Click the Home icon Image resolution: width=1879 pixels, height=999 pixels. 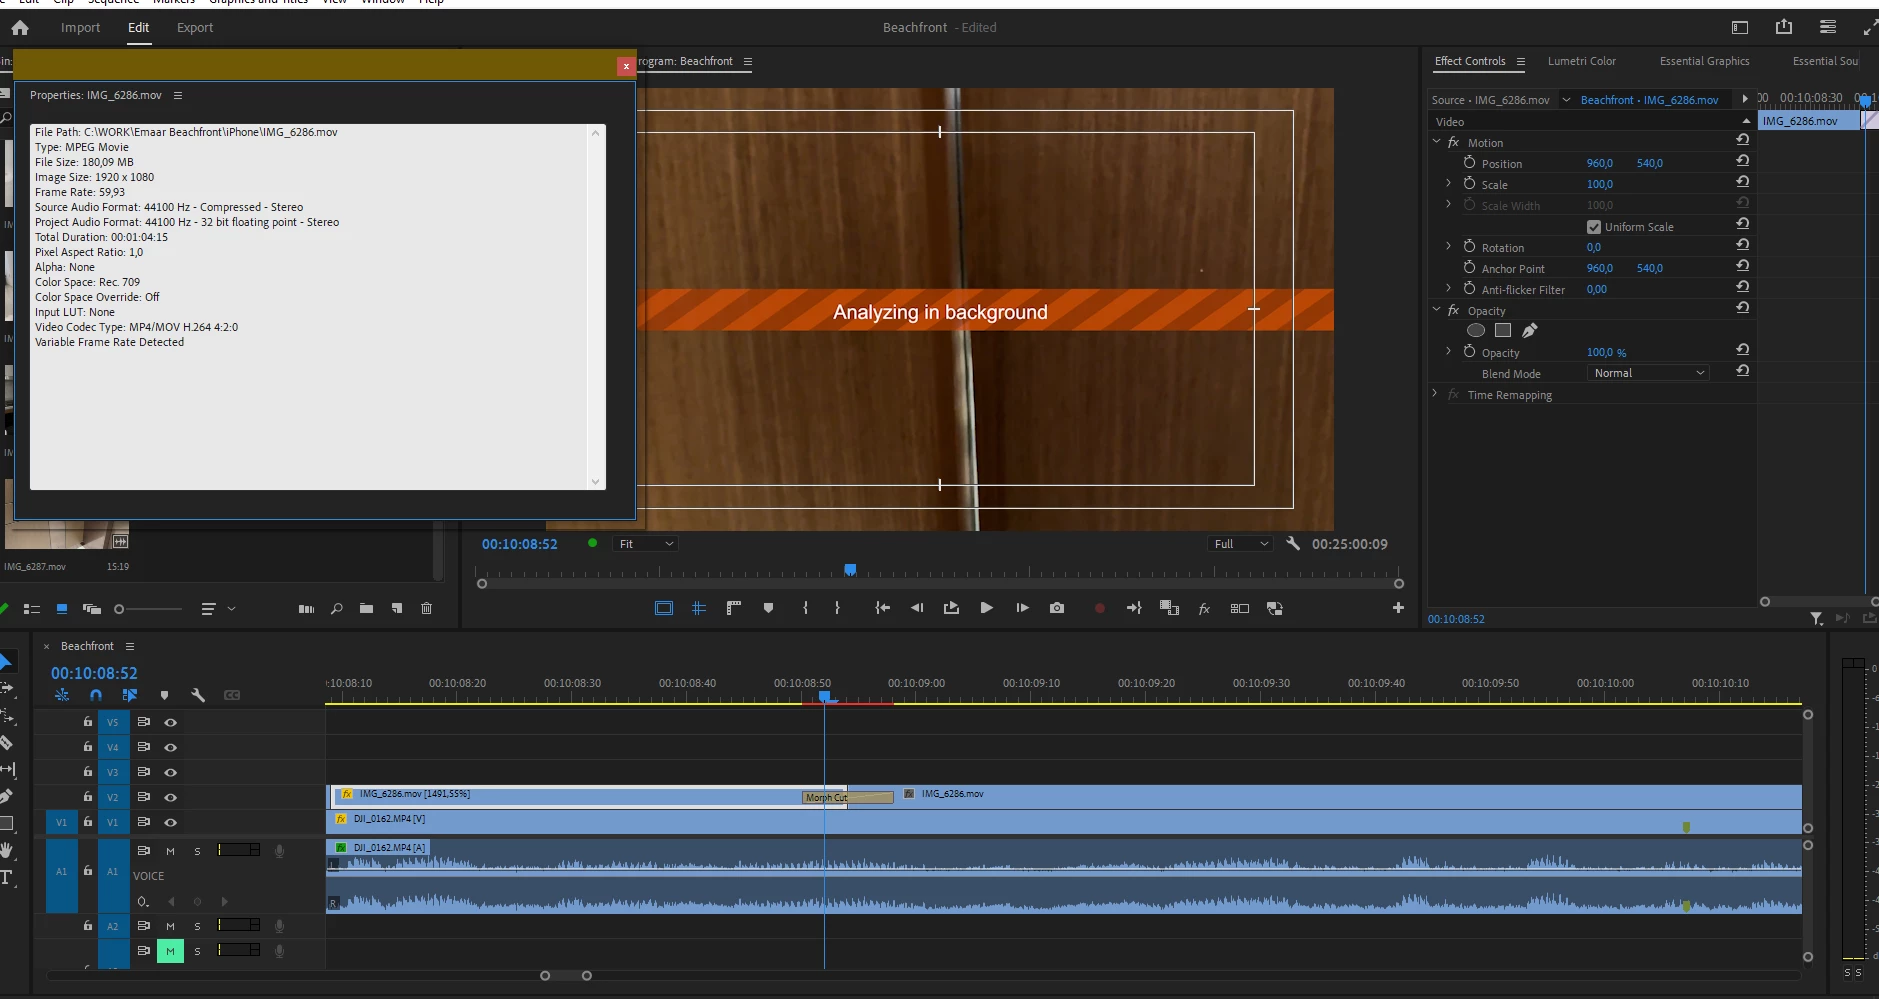(x=20, y=28)
